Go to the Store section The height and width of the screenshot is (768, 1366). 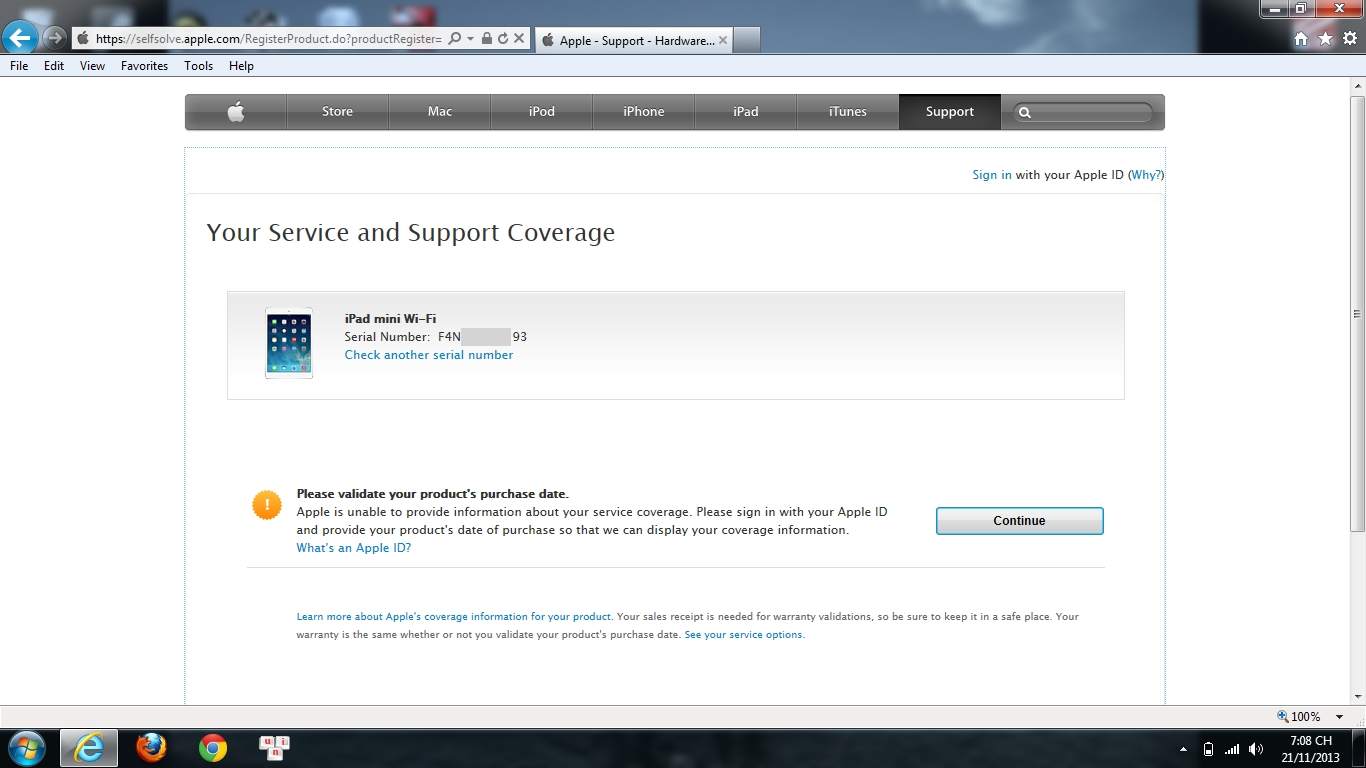337,112
